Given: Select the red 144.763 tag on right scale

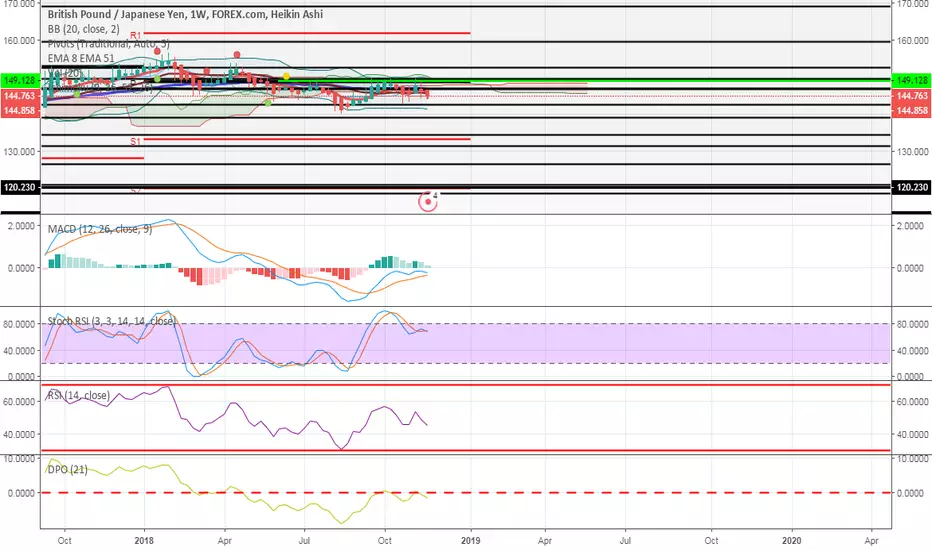Looking at the screenshot, I should pyautogui.click(x=912, y=96).
